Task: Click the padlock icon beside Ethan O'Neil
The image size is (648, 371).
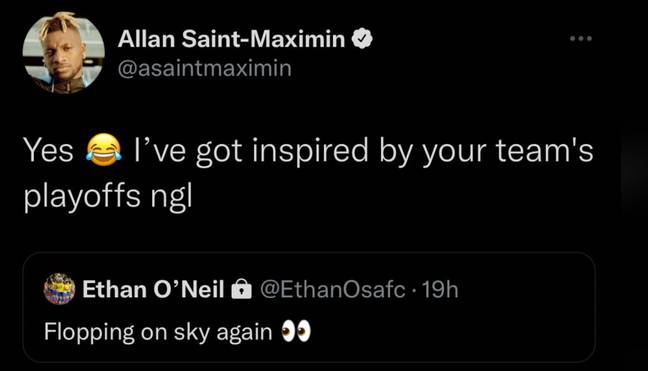Action: coord(241,289)
